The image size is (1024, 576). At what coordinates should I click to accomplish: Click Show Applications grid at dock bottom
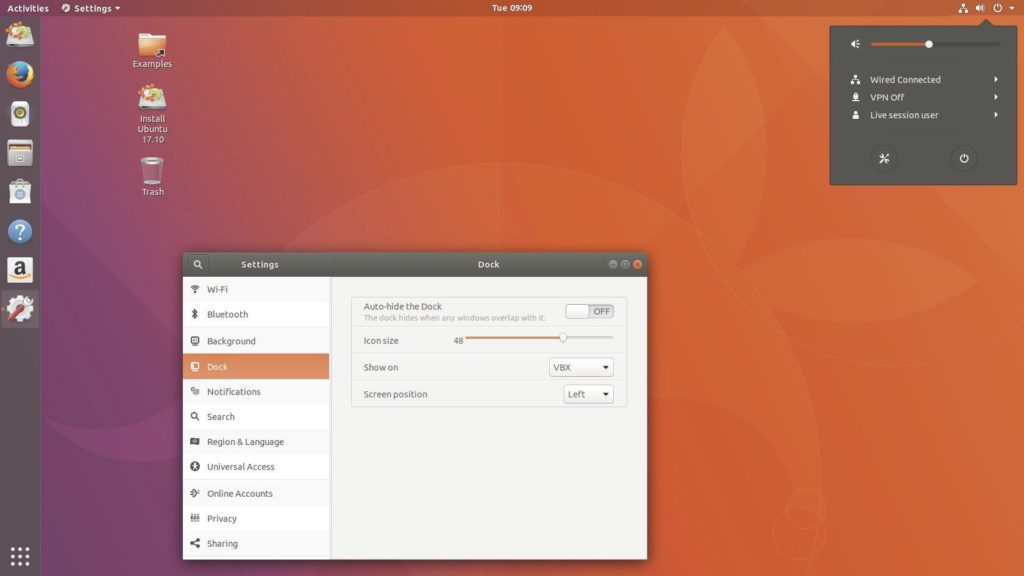pyautogui.click(x=19, y=555)
